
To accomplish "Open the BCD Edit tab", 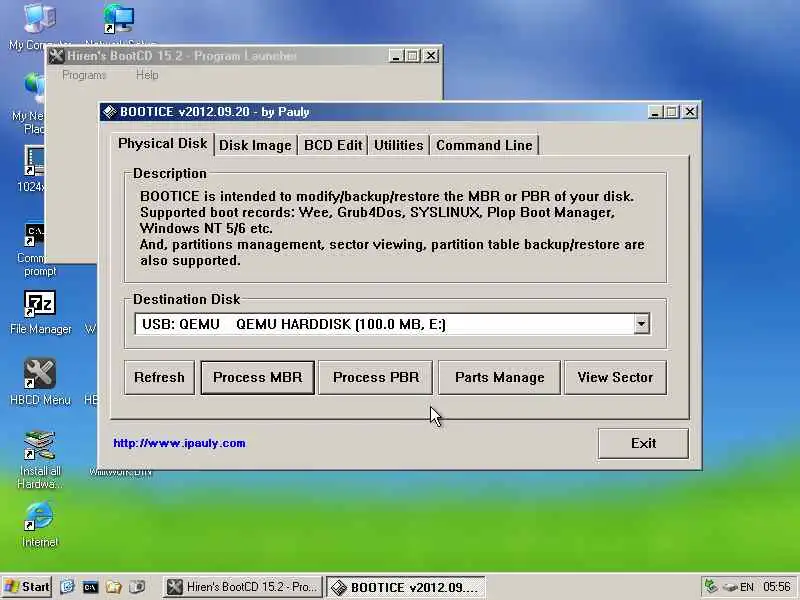I will pyautogui.click(x=333, y=145).
